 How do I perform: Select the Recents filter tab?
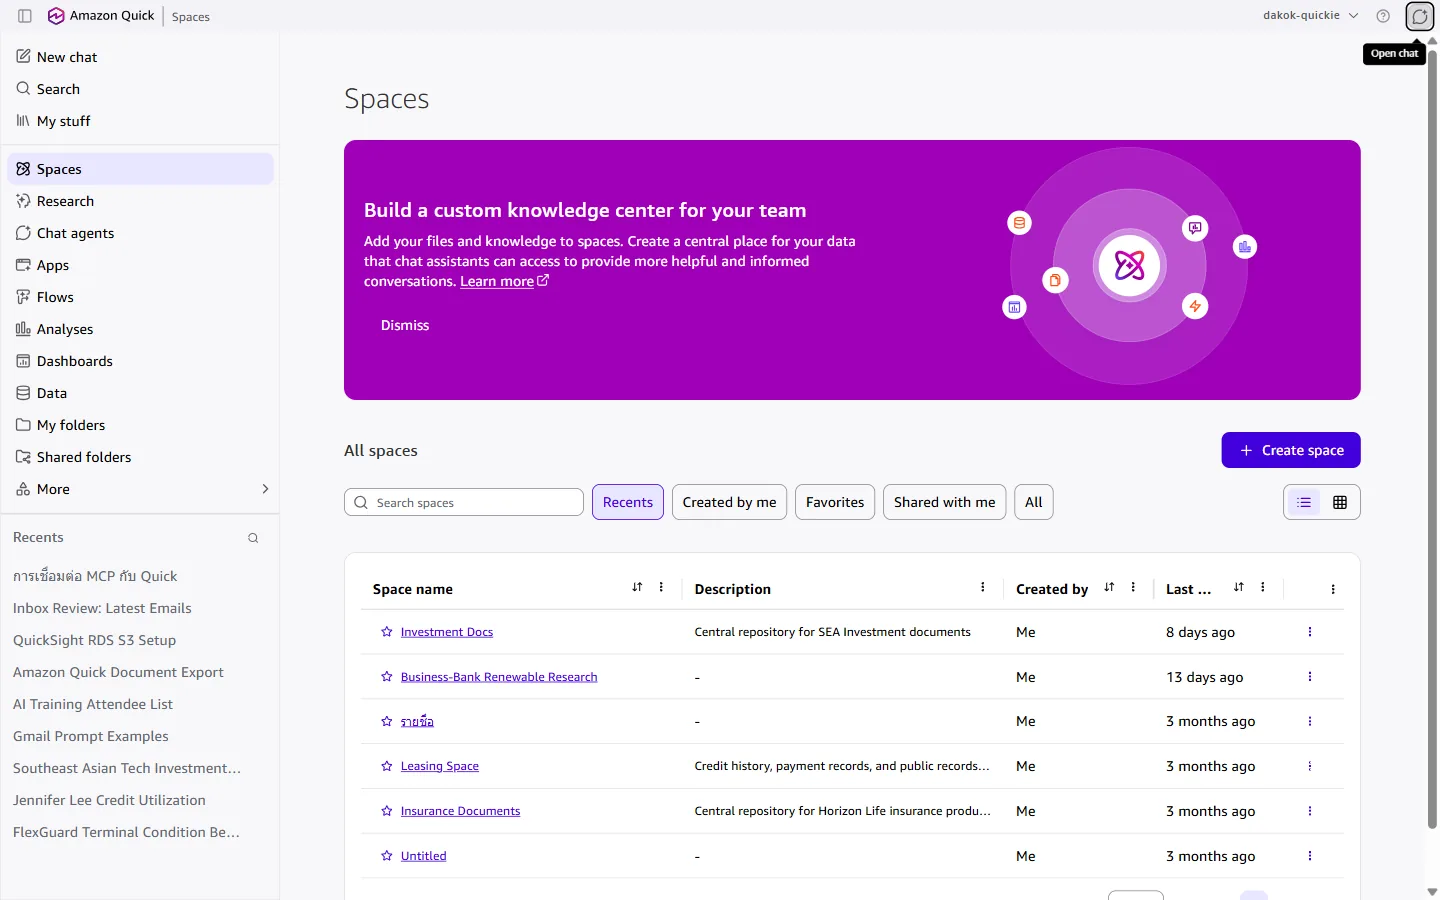[x=628, y=502]
